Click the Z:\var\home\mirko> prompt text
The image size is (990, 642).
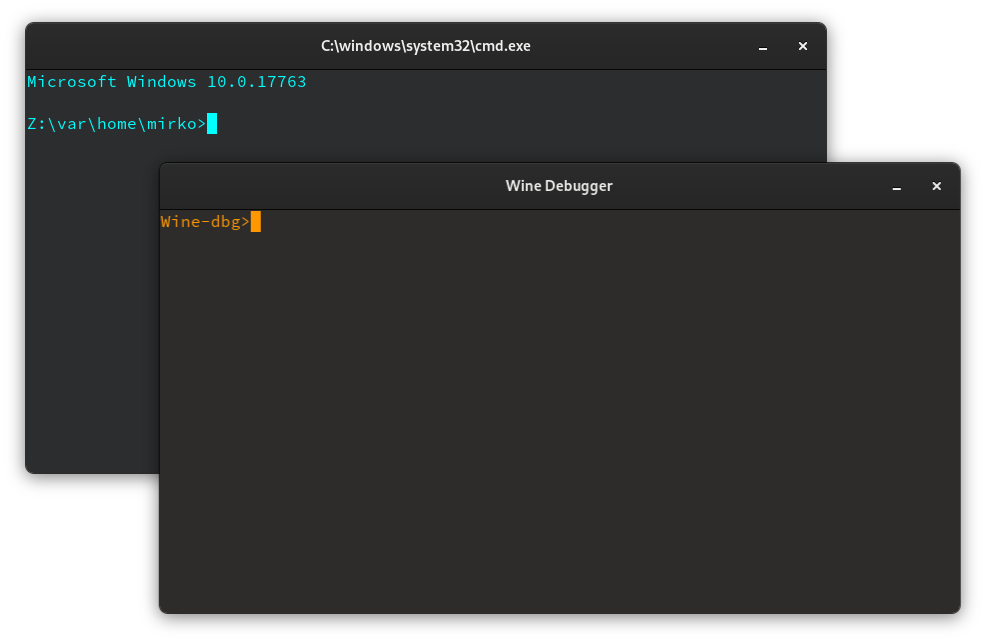[x=116, y=124]
